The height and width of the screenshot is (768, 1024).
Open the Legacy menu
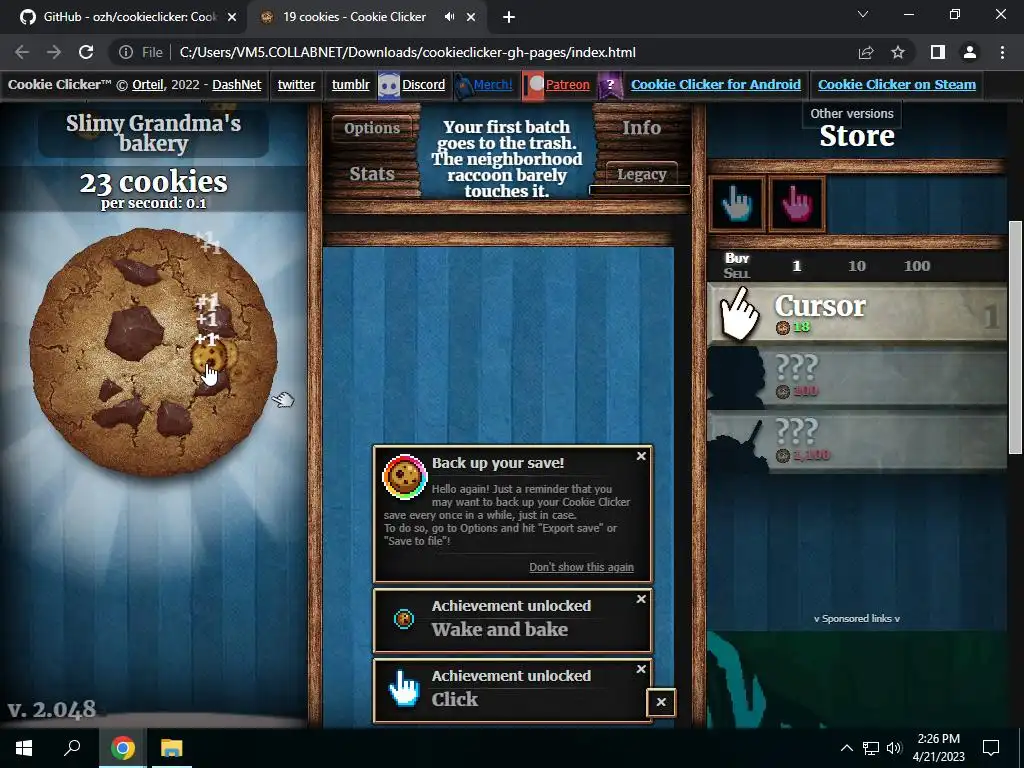(x=641, y=174)
